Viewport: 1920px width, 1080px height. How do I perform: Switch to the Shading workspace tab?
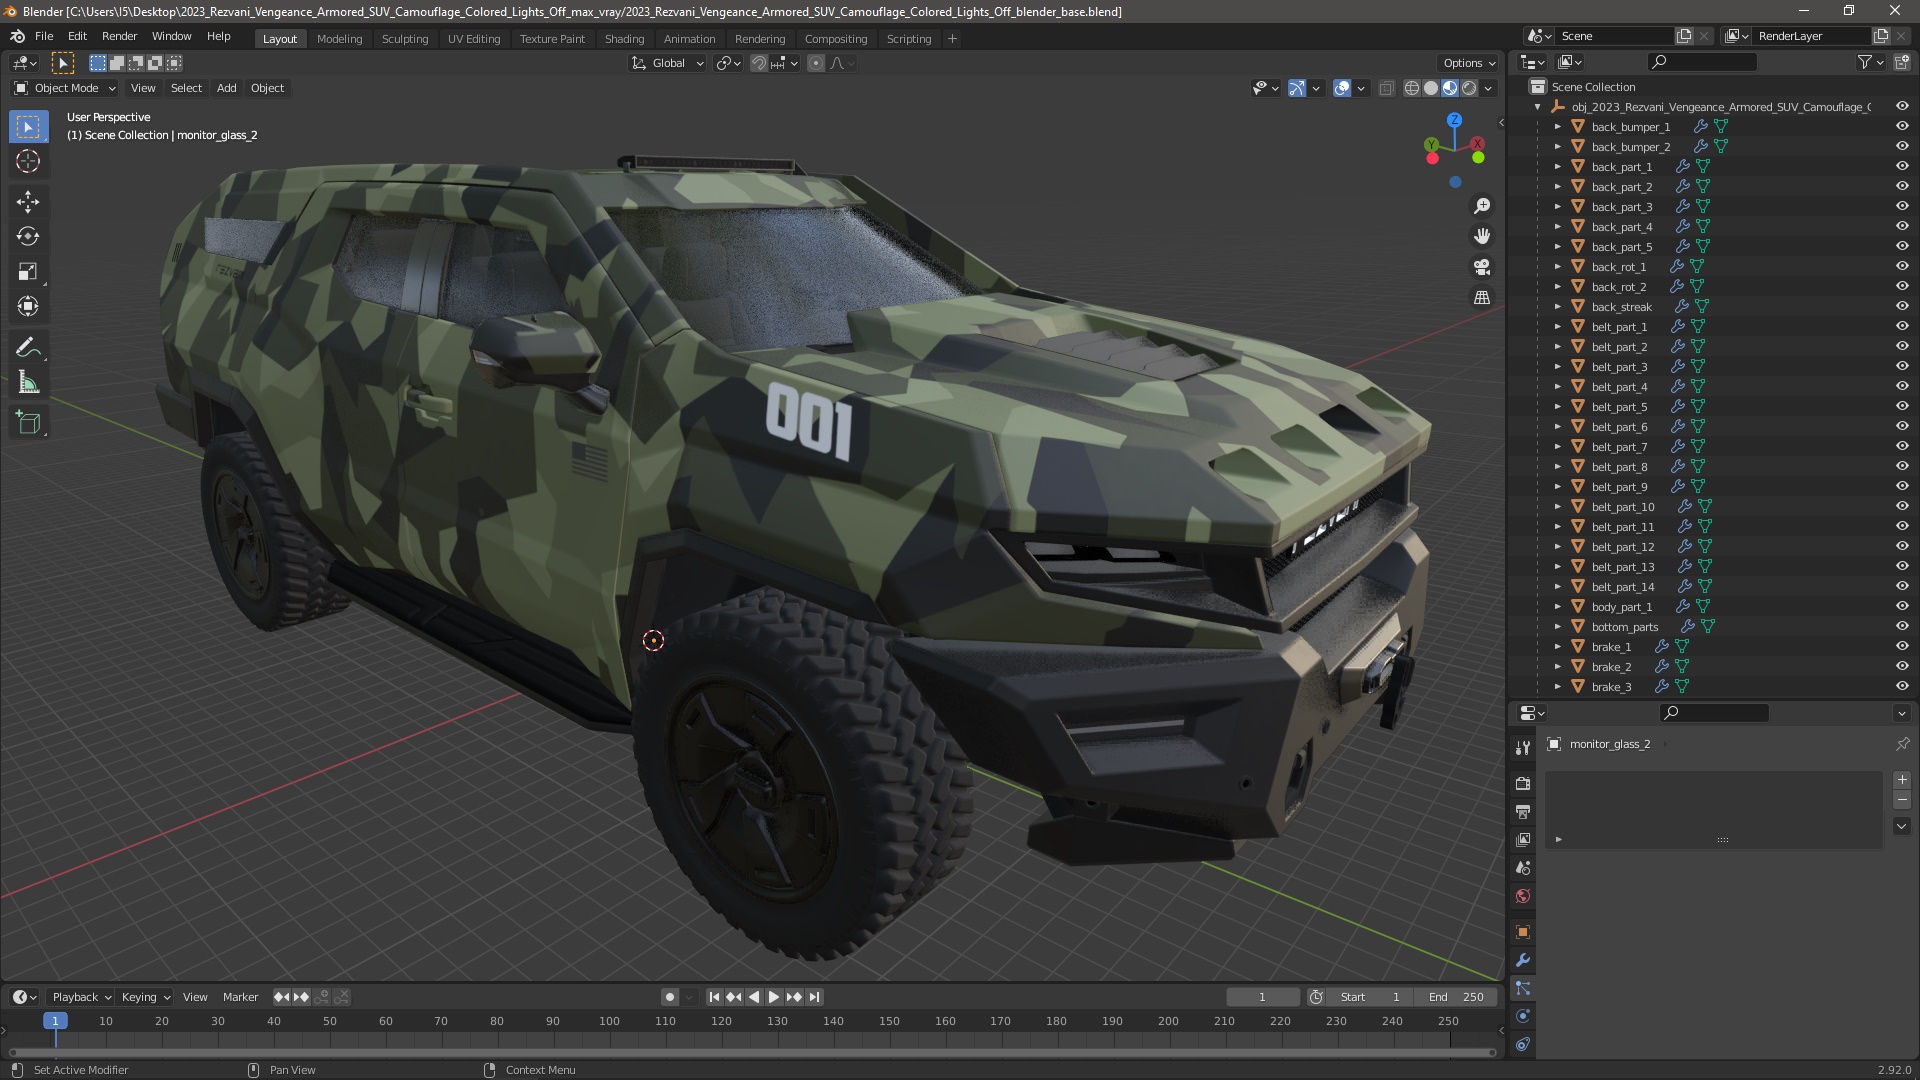[624, 39]
